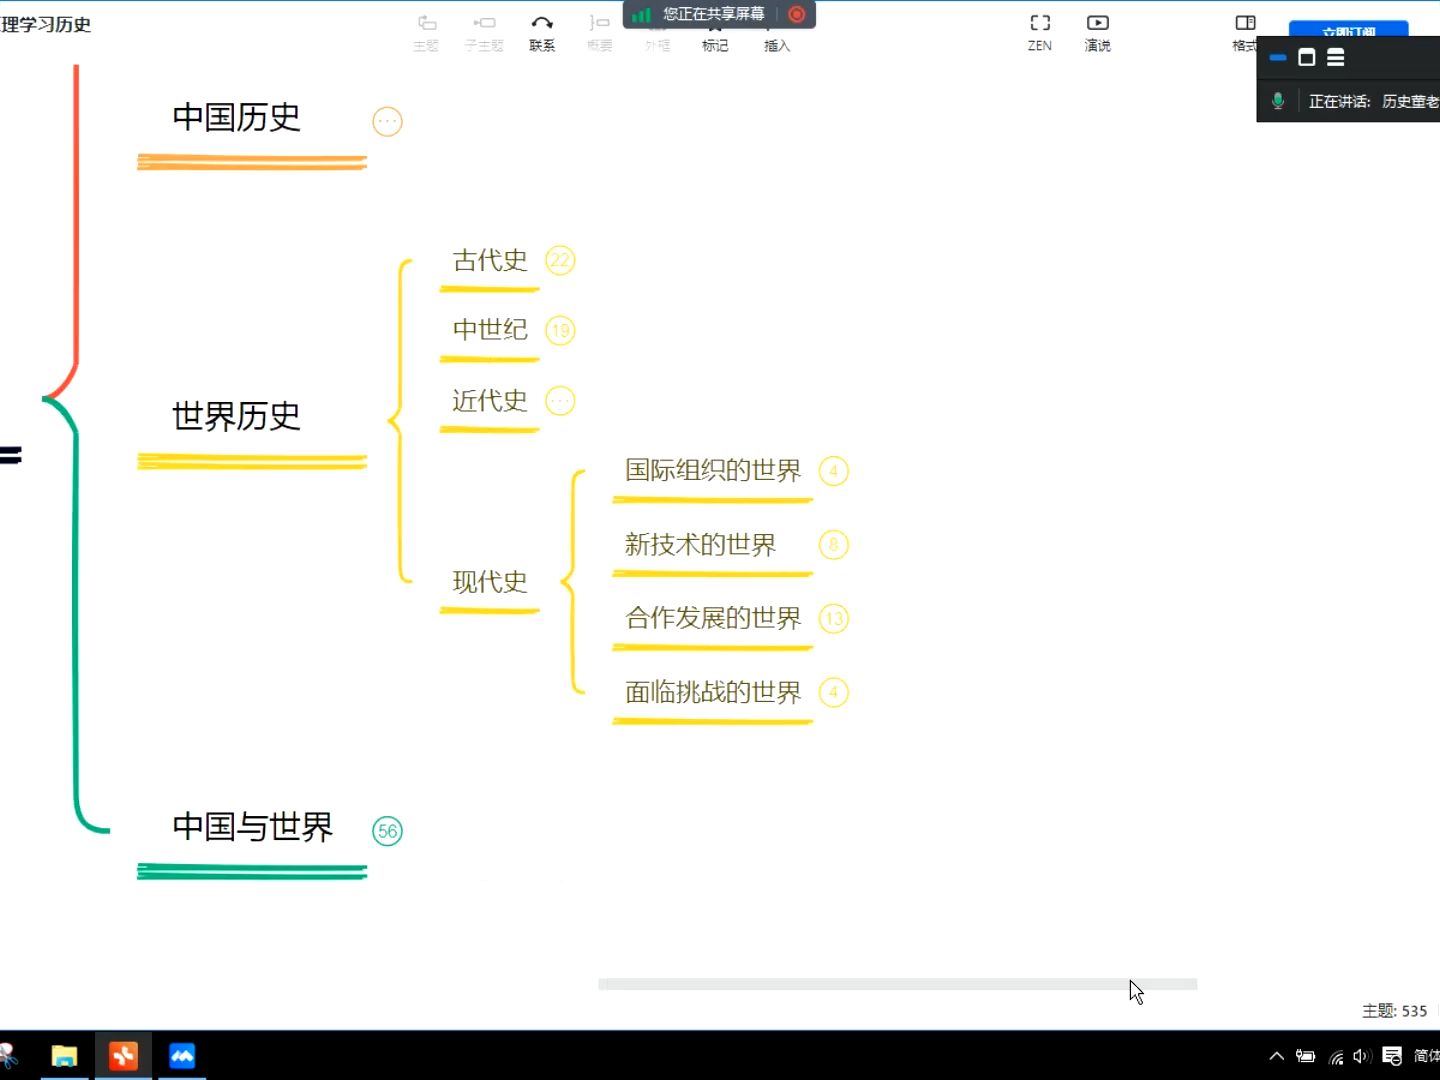Click the 正在讲话 speaker label
Screen dimensions: 1440x1080
(1339, 101)
